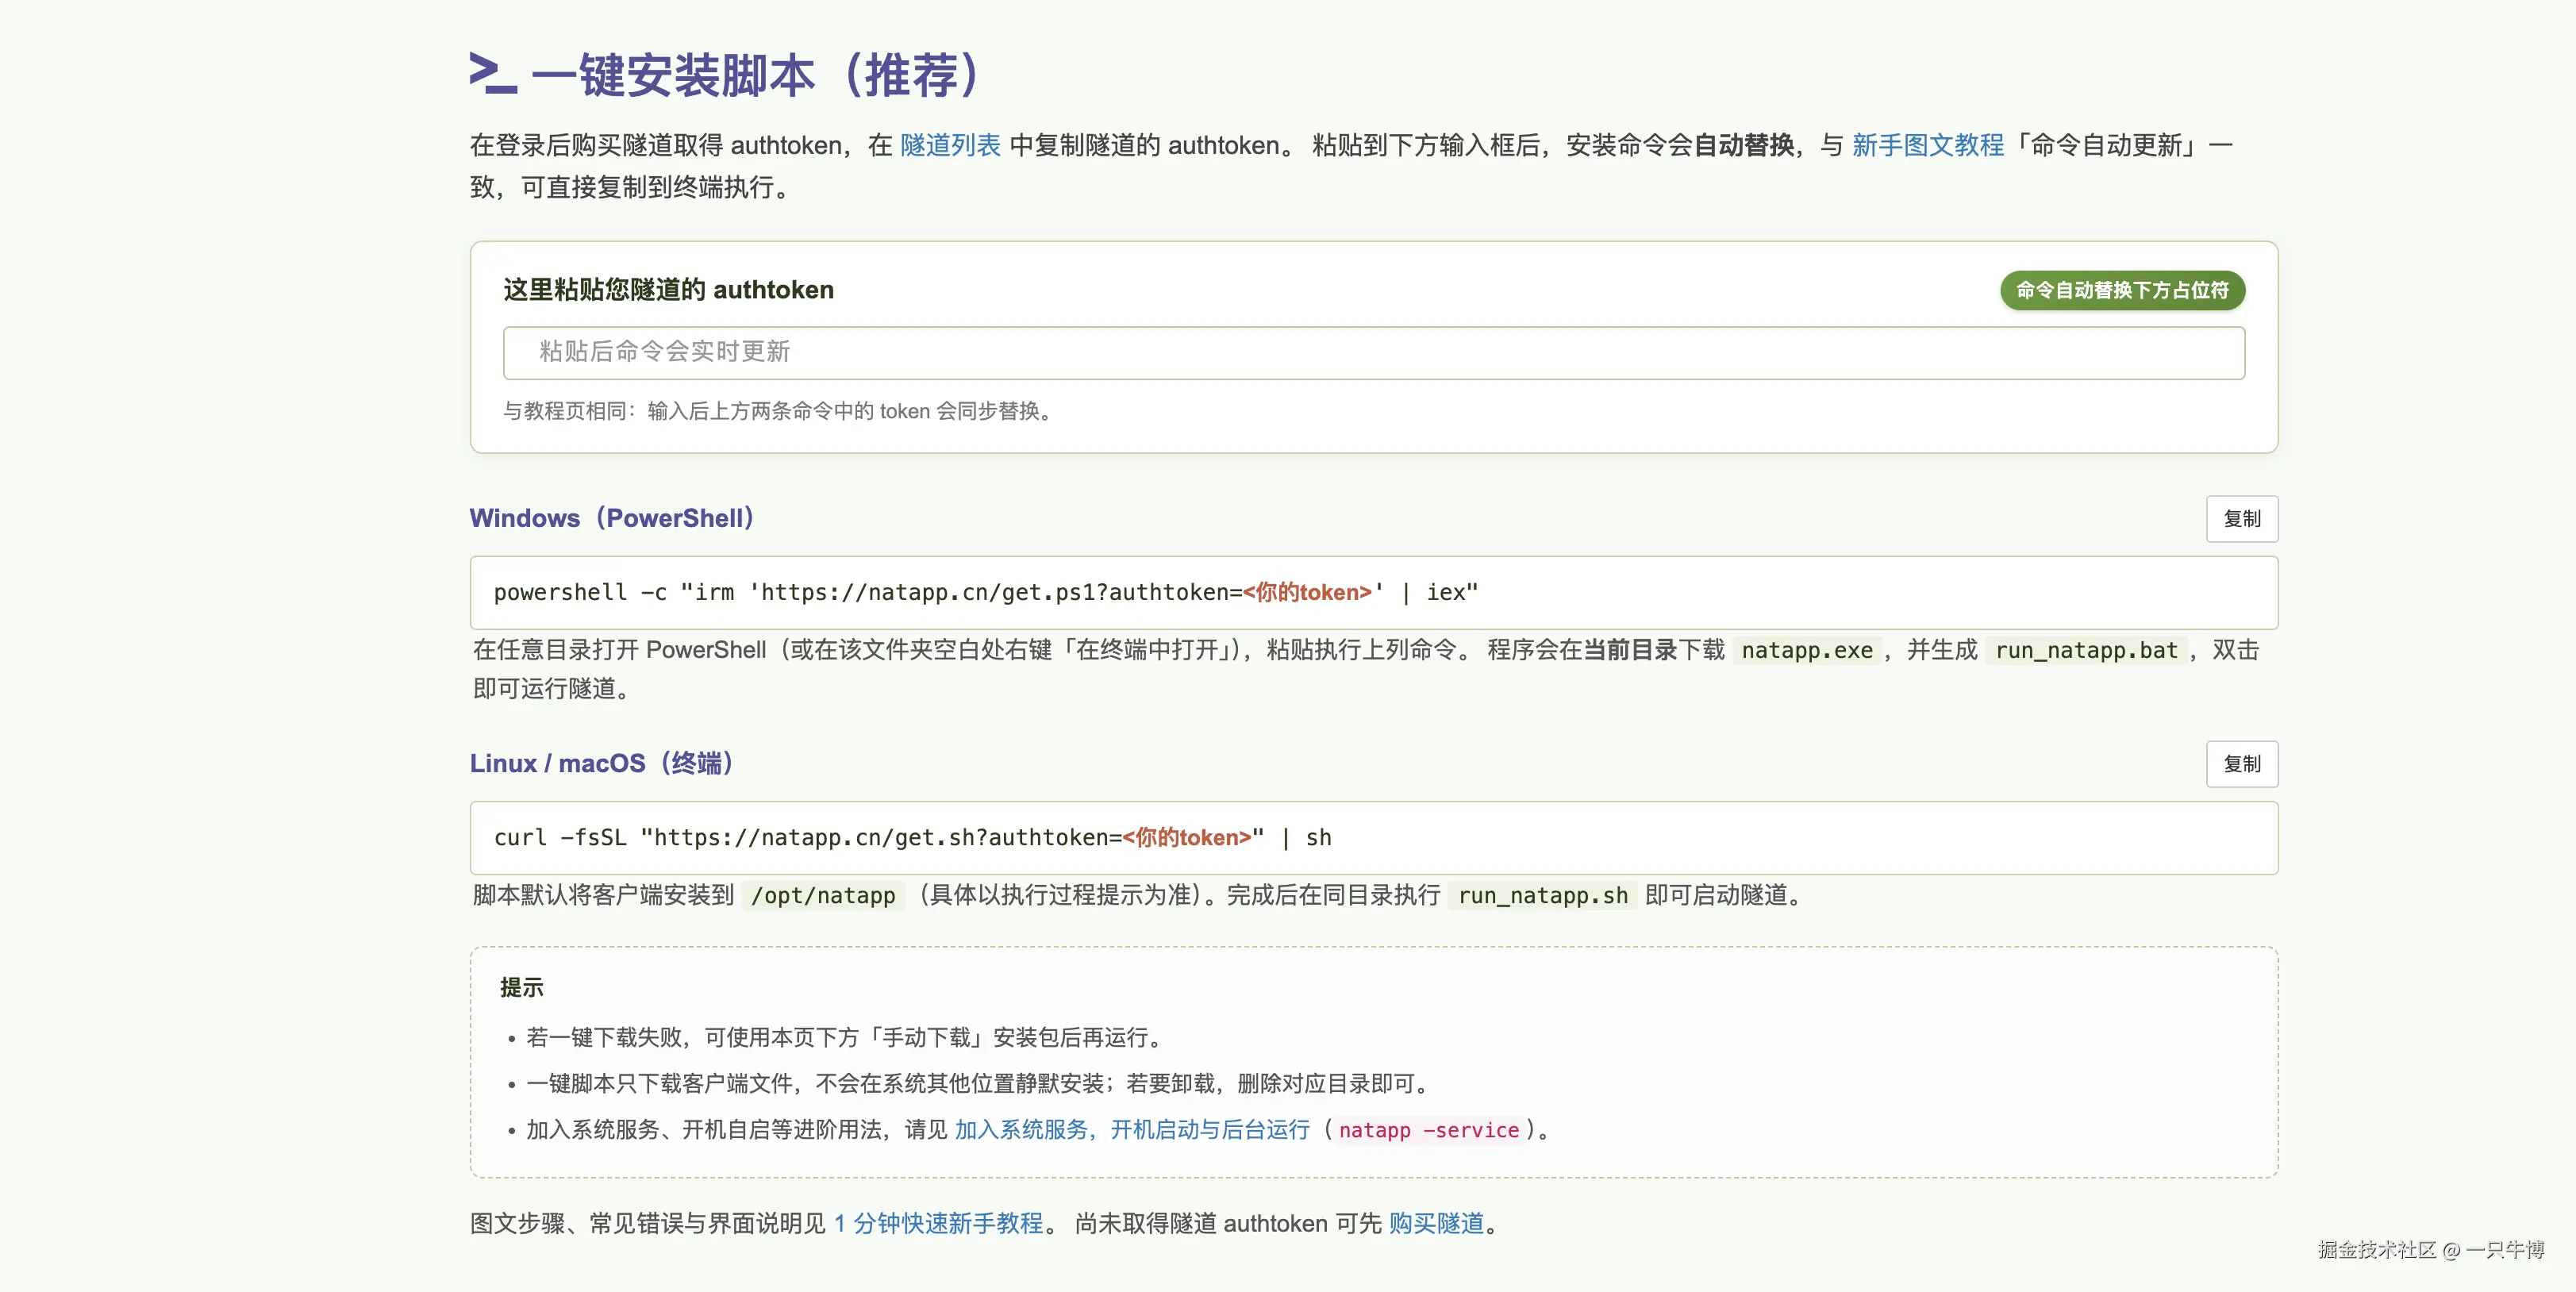Click the Linux / macOS（终端）heading
Image resolution: width=2576 pixels, height=1292 pixels.
(602, 763)
